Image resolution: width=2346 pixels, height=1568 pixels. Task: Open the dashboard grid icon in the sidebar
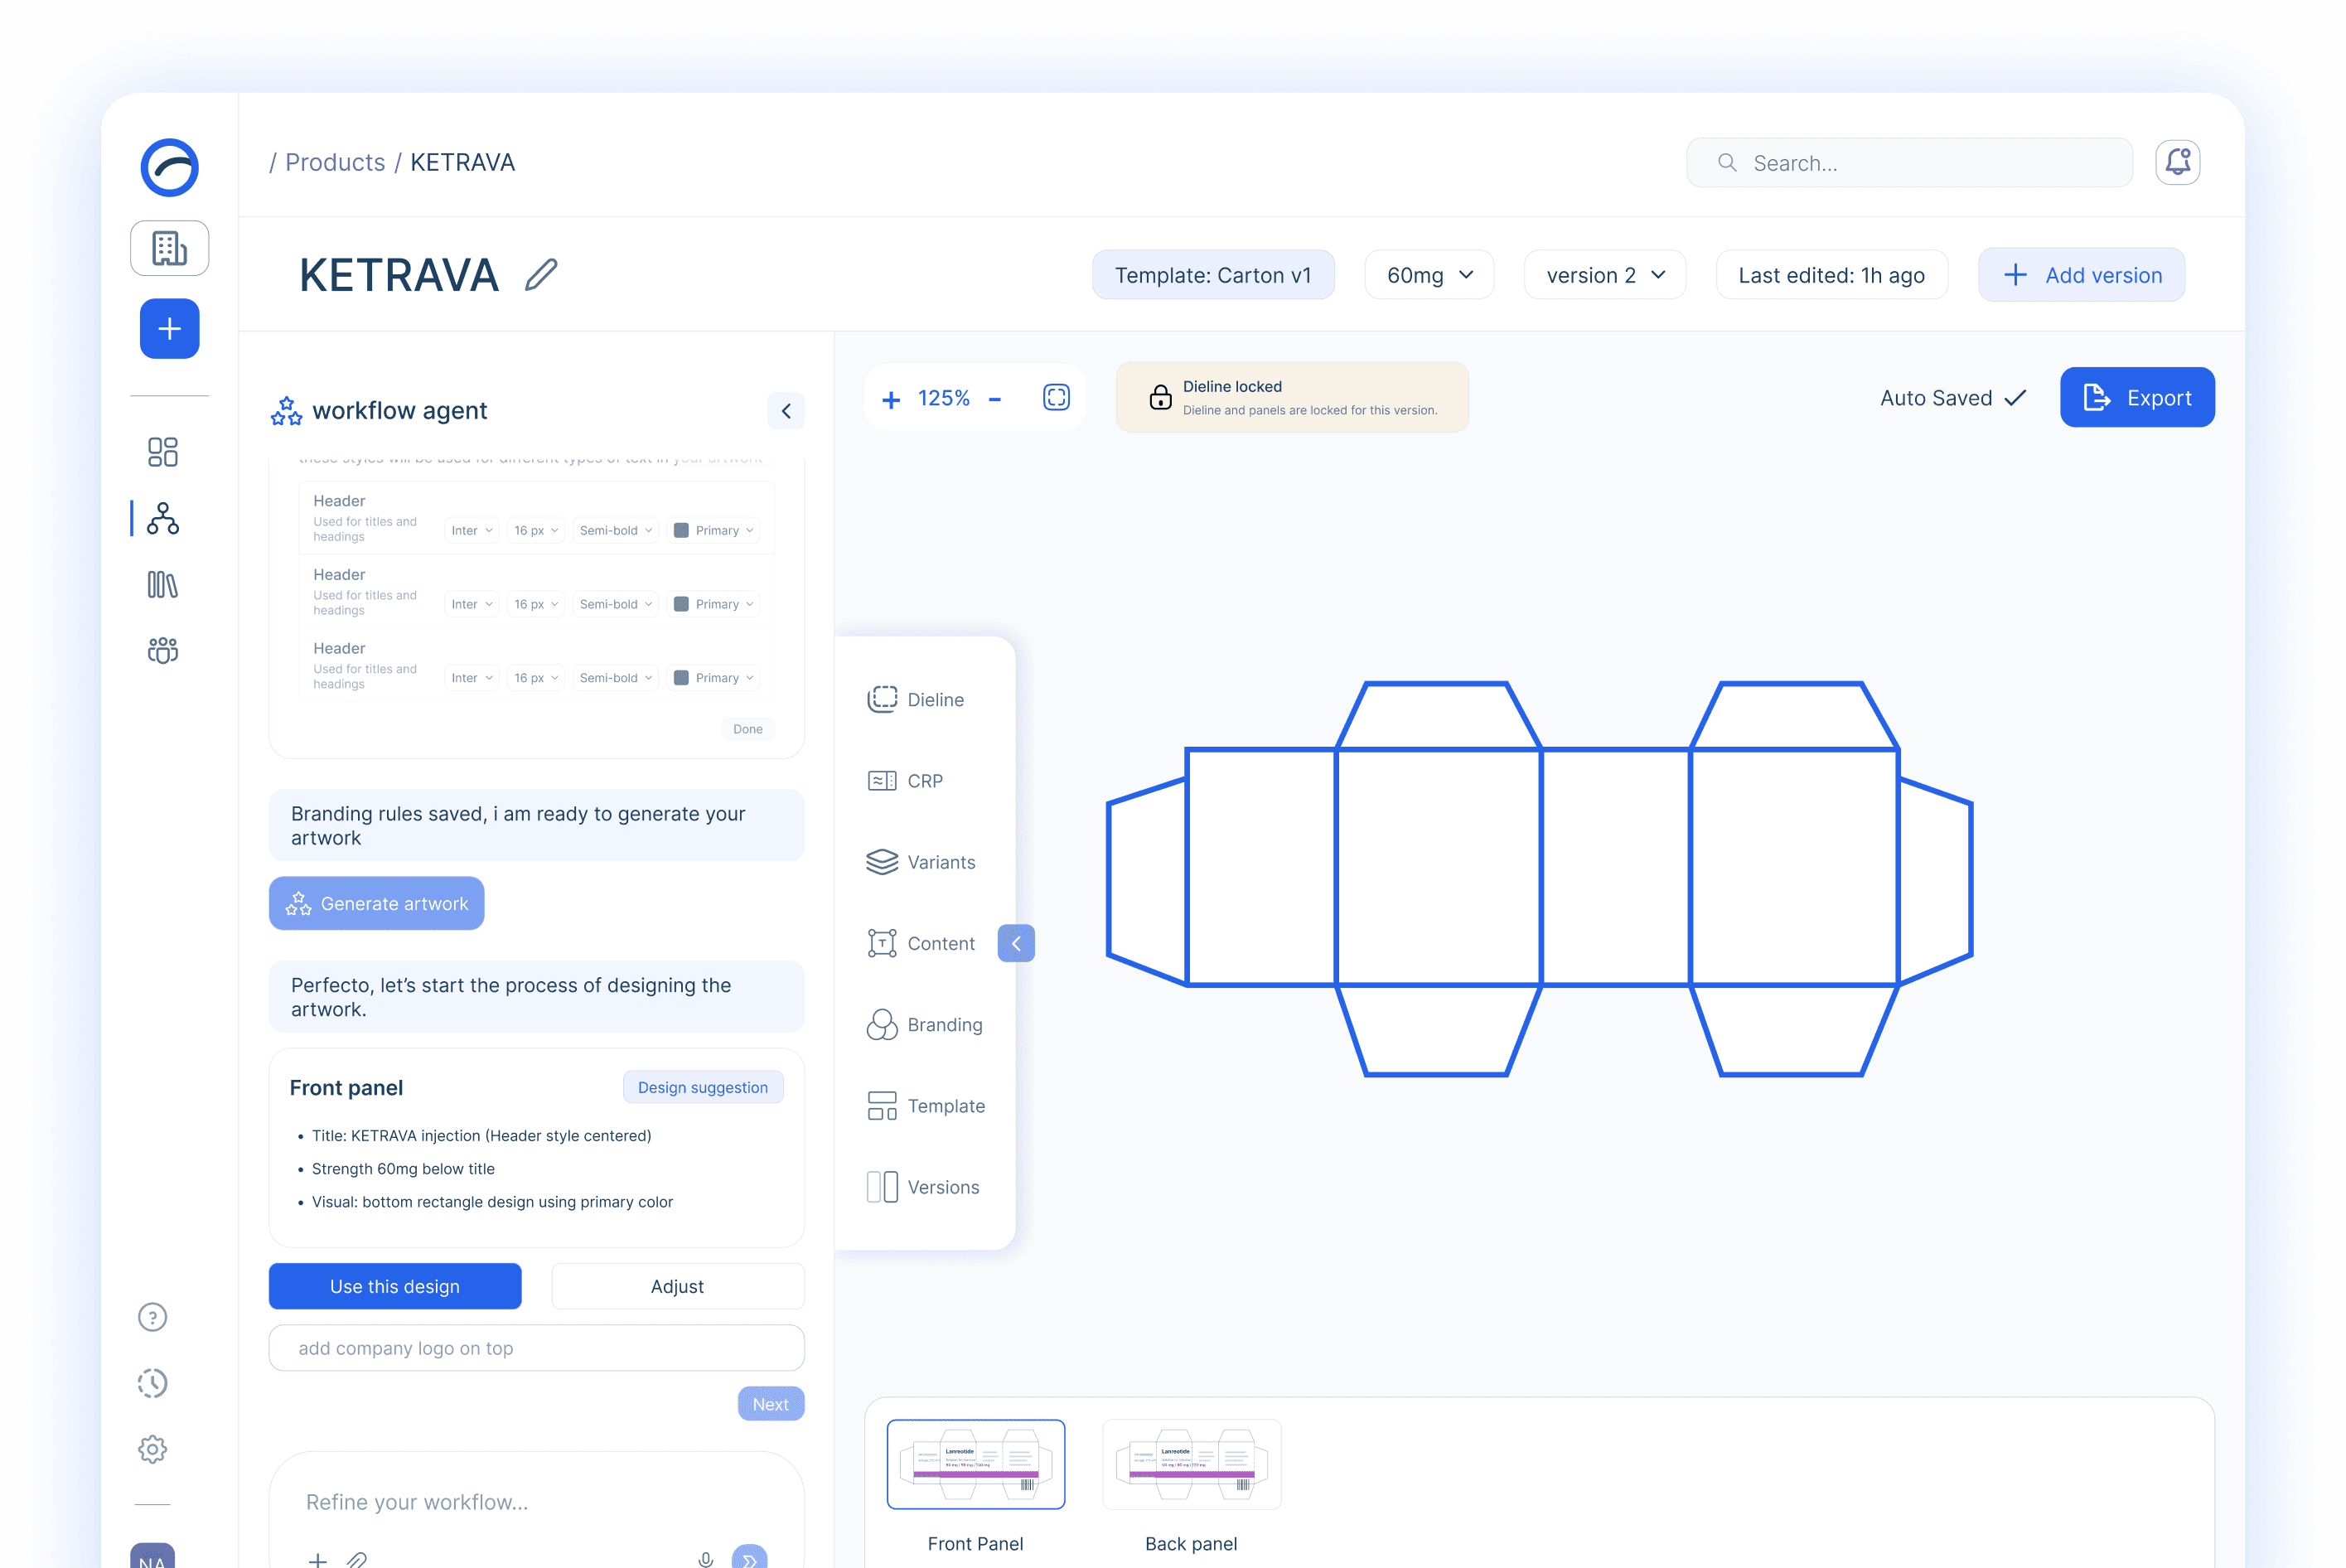(x=163, y=452)
